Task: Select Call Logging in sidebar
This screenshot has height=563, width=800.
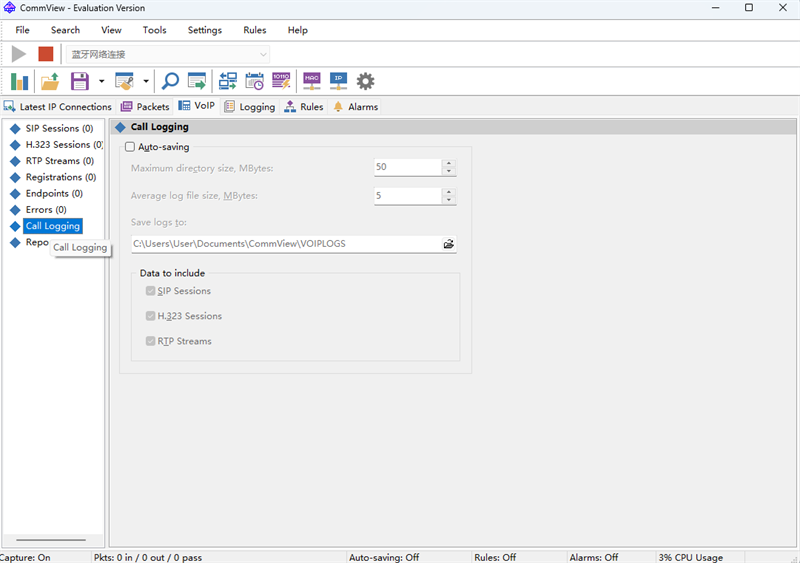Action: [53, 226]
